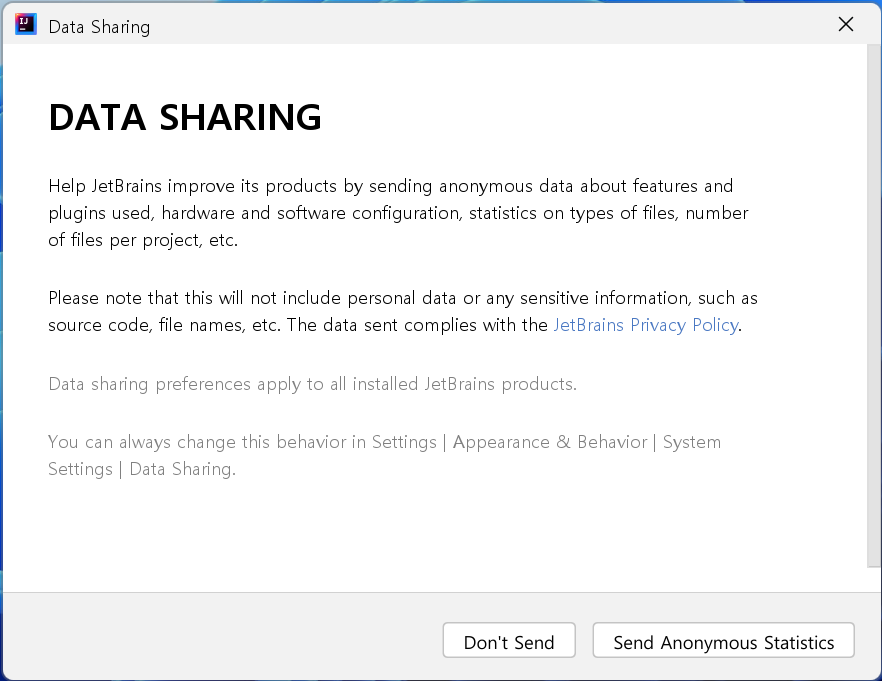
Task: Click the gray footer left of Don't Send
Action: click(220, 640)
